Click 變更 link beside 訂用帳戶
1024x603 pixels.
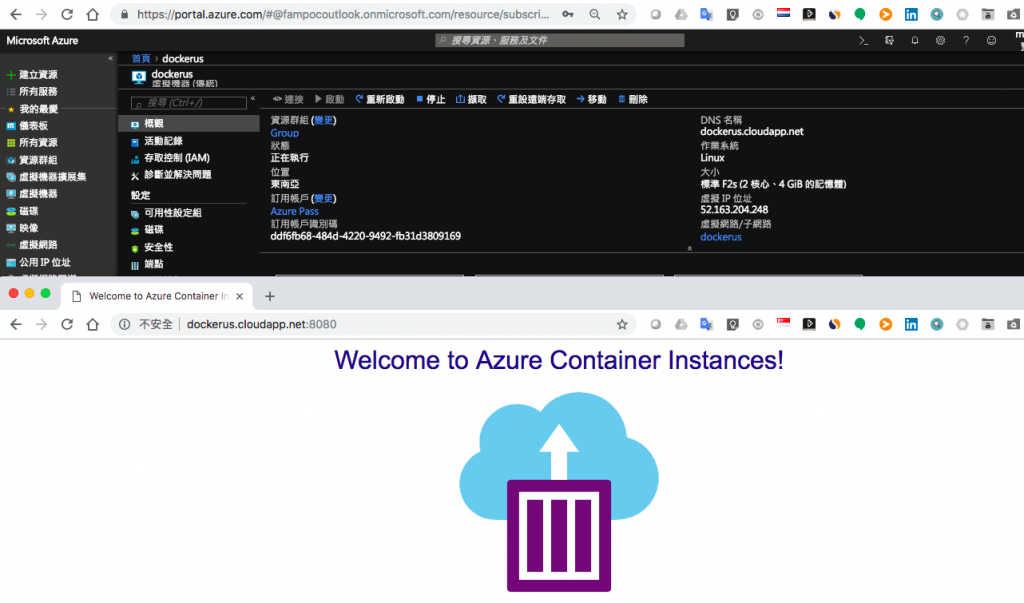(323, 199)
